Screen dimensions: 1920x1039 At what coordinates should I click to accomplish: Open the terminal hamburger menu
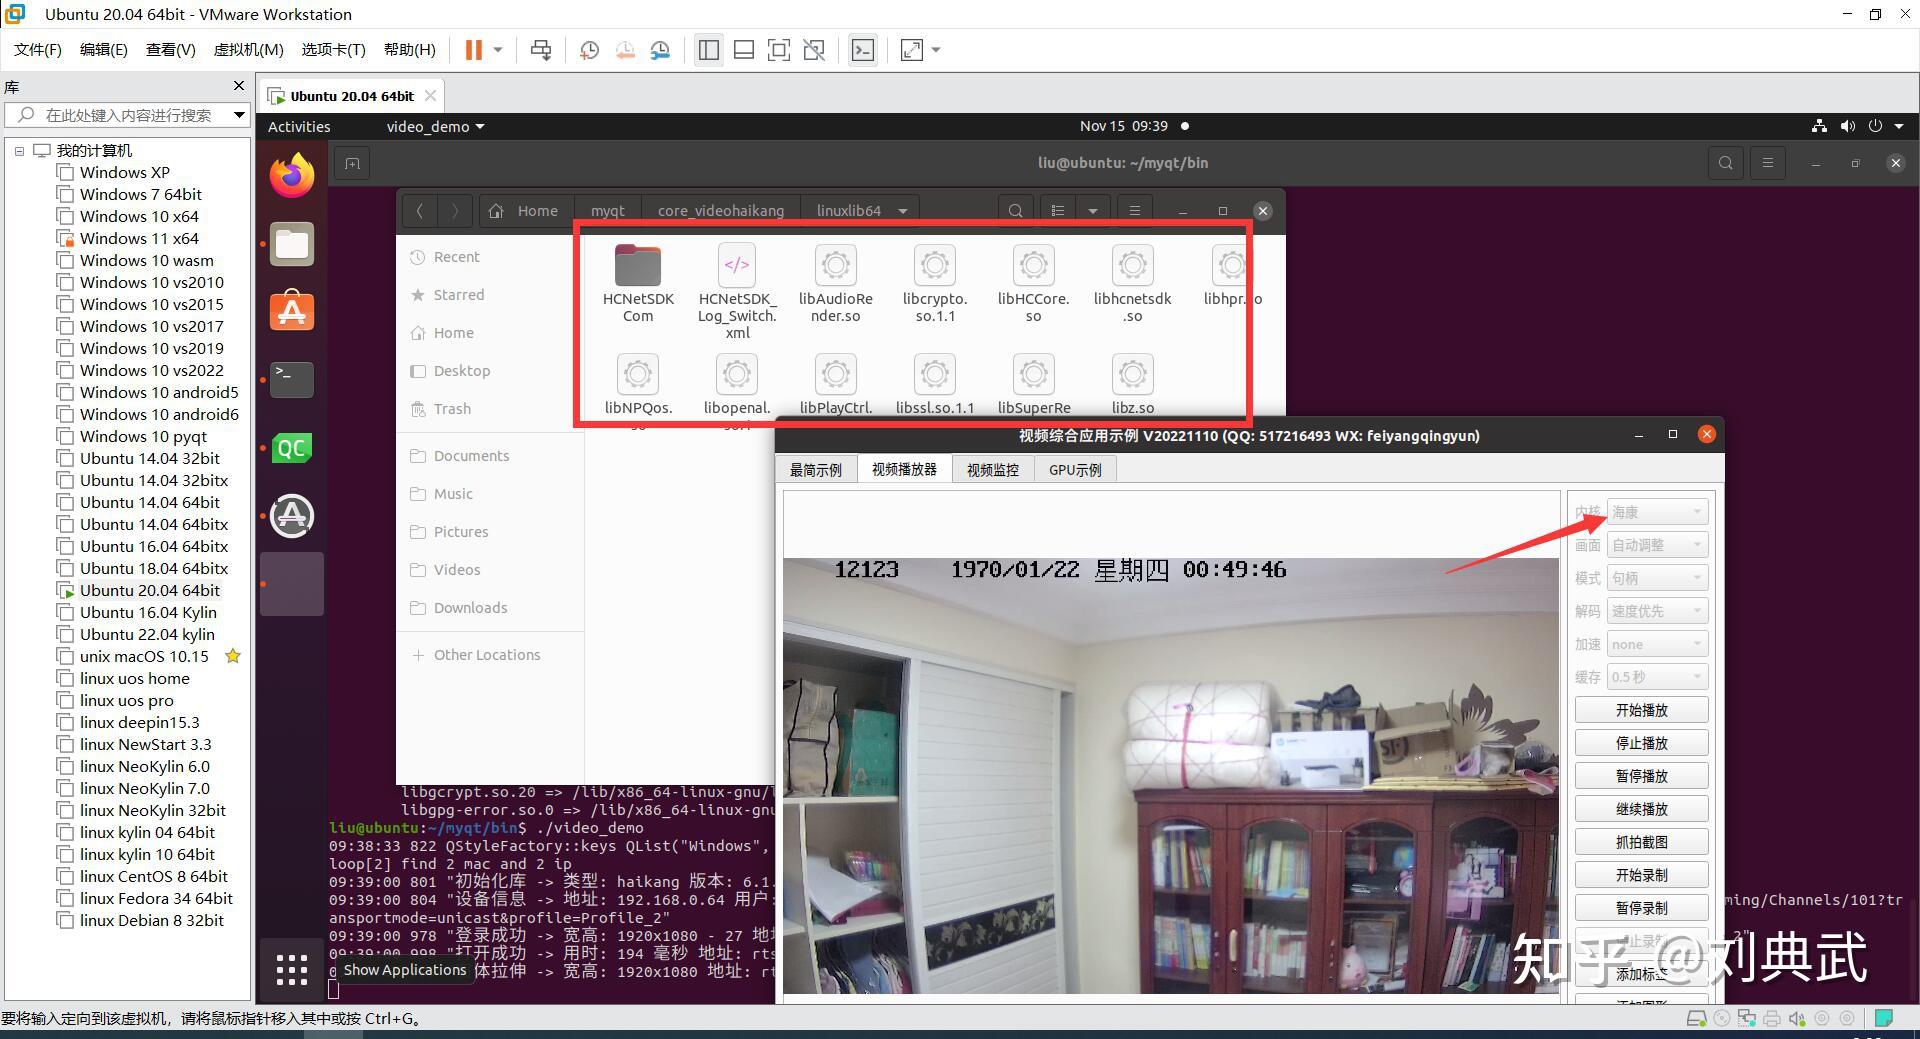tap(1767, 163)
